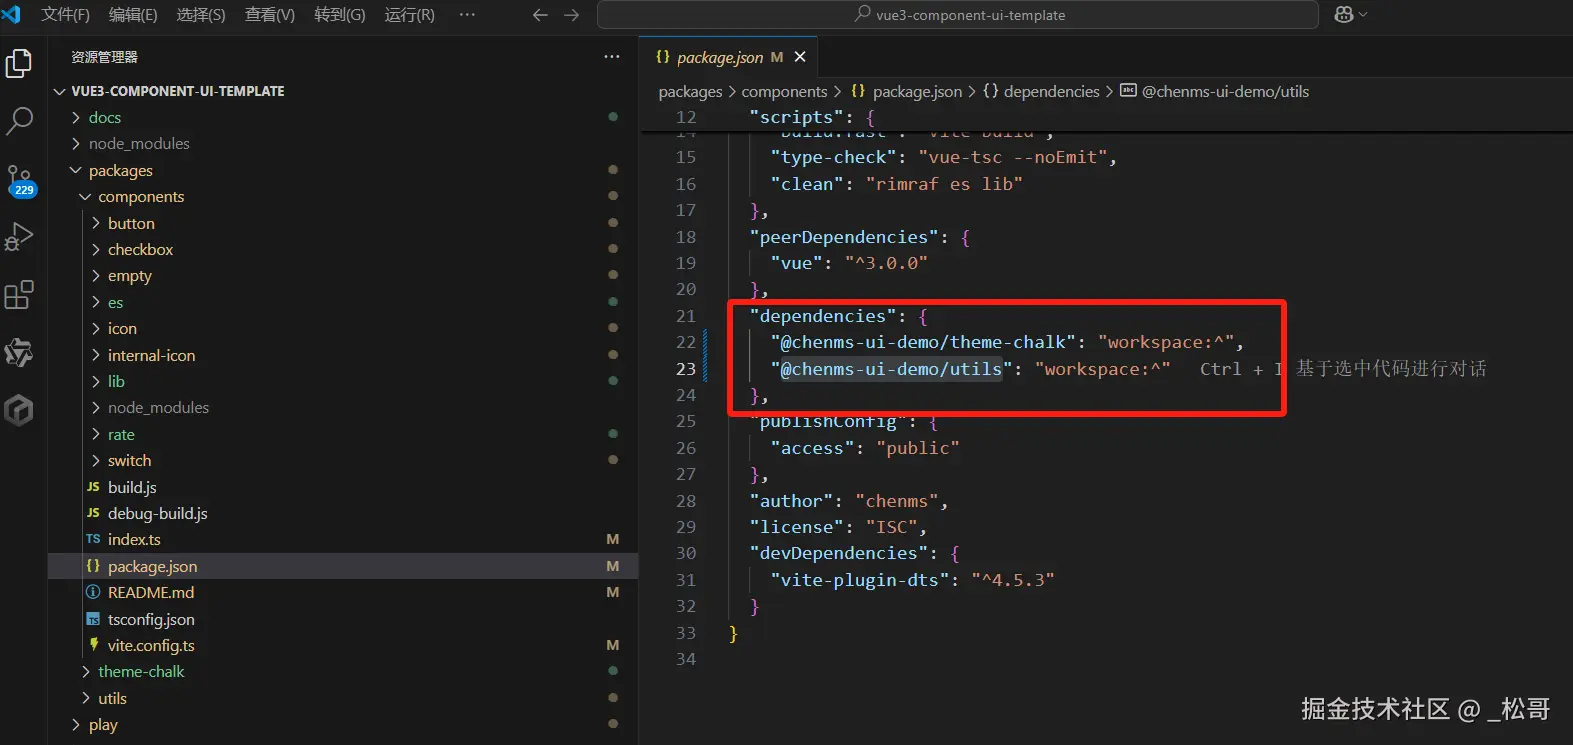Open the Search view in activity bar
The height and width of the screenshot is (745, 1573).
[19, 122]
